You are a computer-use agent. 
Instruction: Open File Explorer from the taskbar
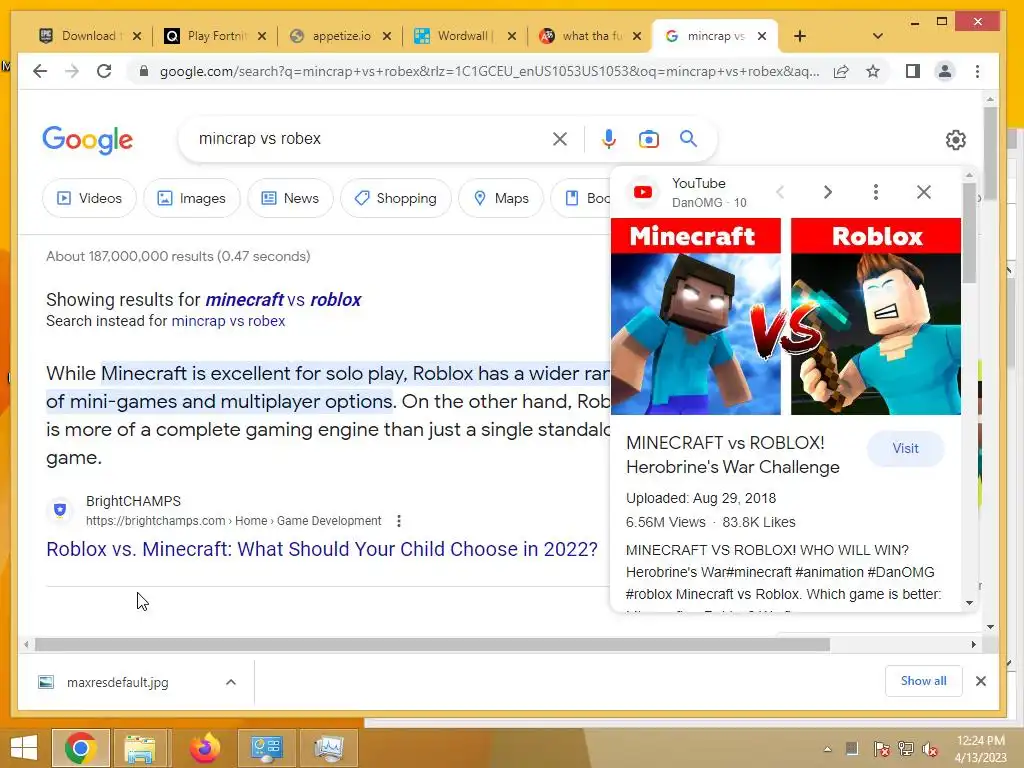[141, 748]
